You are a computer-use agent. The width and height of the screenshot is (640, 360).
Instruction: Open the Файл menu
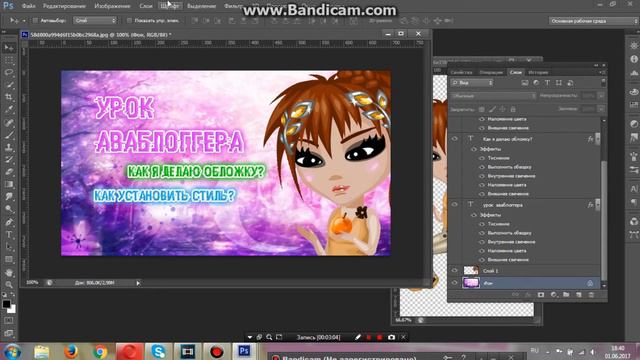tap(28, 6)
